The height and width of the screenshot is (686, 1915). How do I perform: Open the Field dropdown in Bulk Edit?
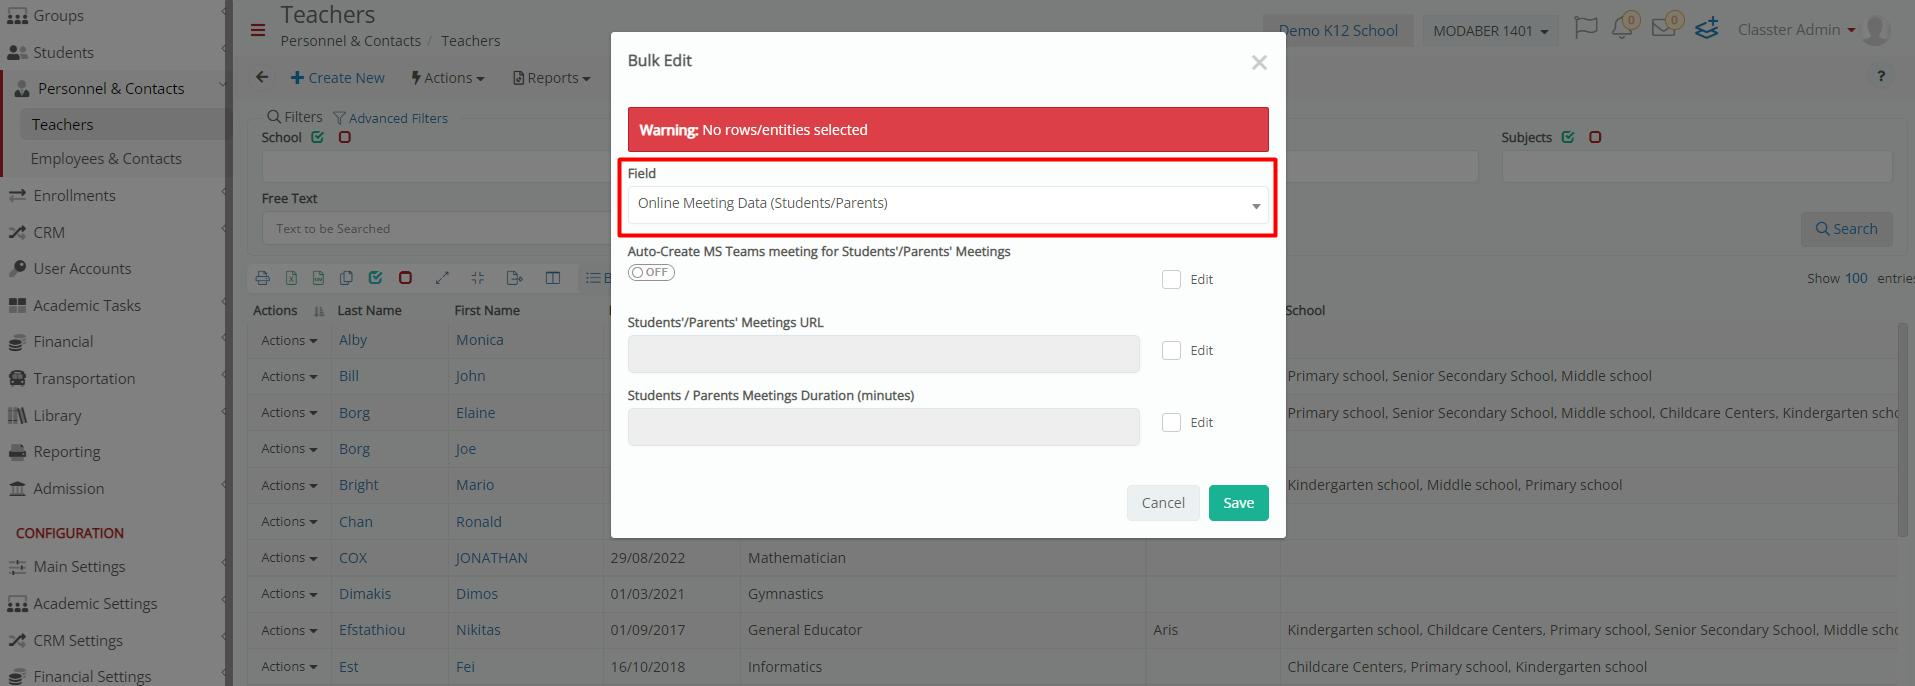[x=948, y=204]
